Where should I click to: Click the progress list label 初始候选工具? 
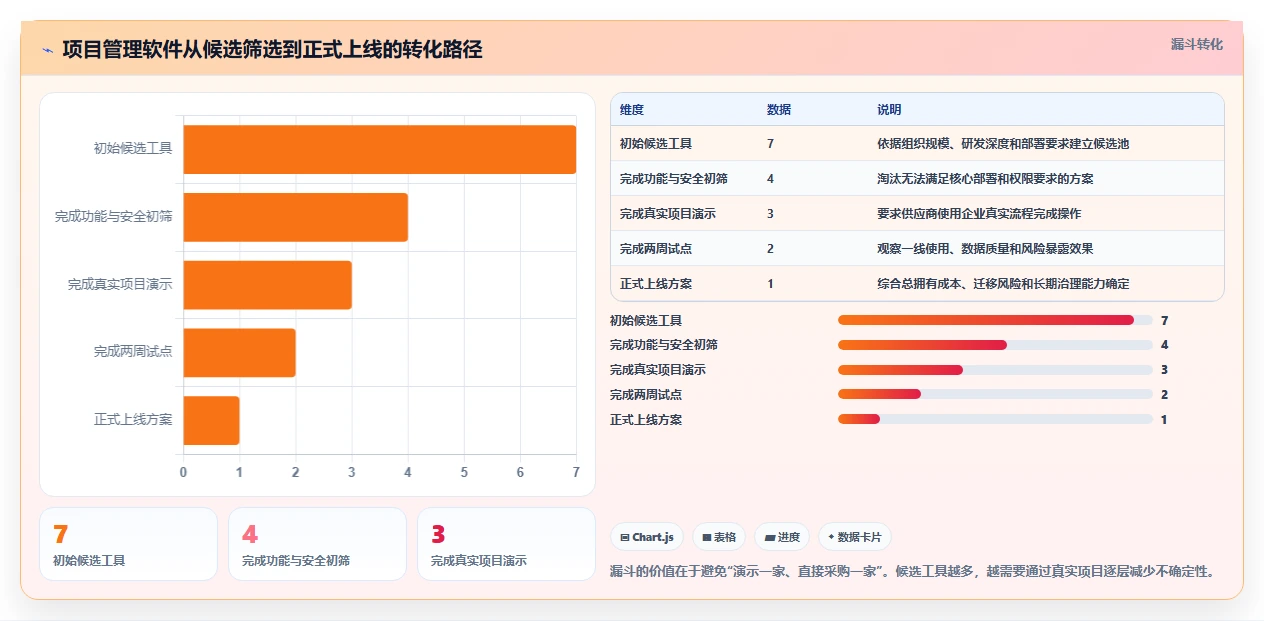(x=646, y=320)
